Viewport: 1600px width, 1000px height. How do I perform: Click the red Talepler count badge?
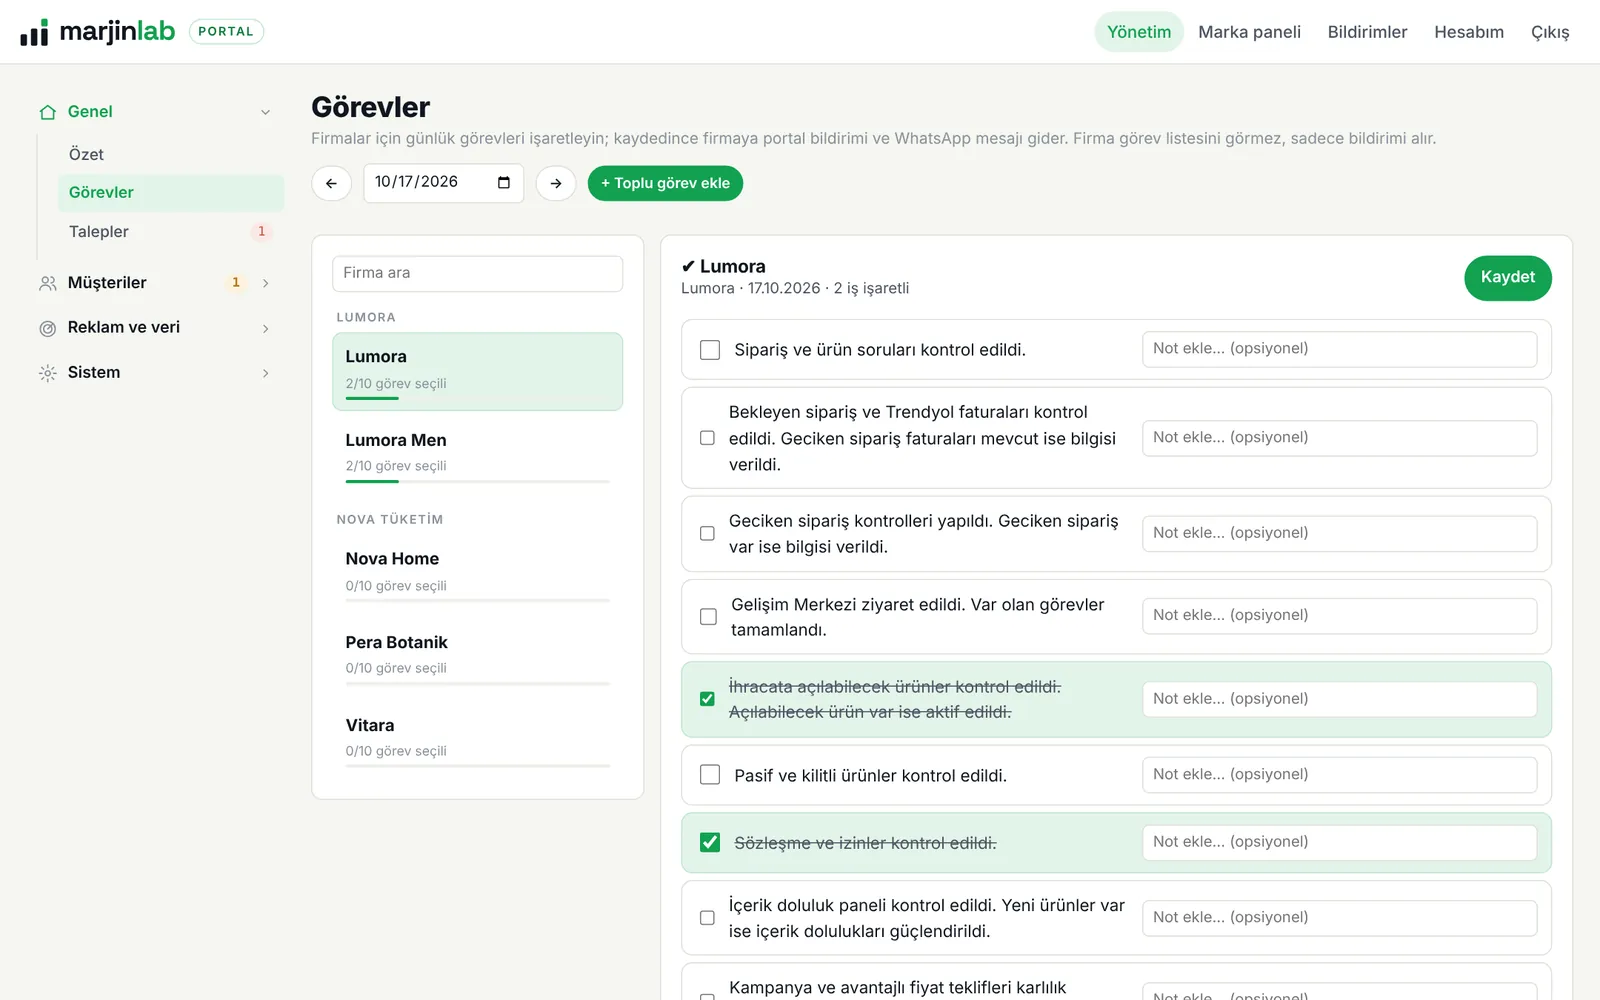coord(262,231)
